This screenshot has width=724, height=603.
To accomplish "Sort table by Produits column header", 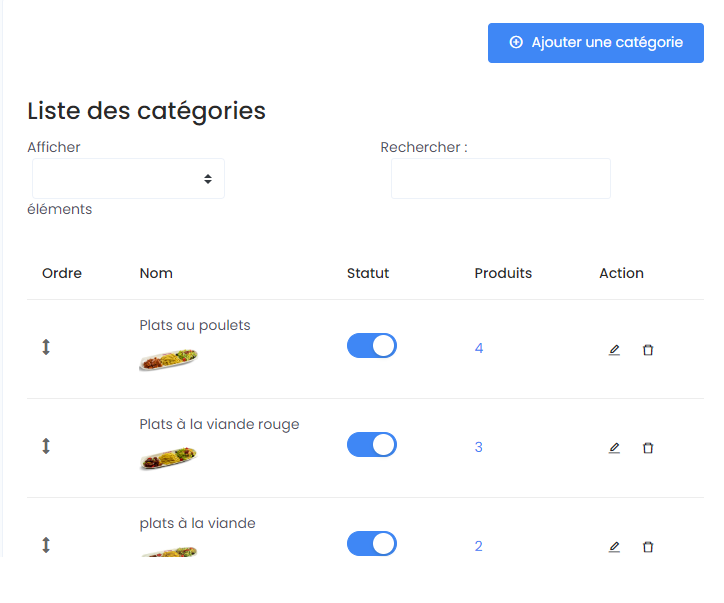I will [503, 273].
